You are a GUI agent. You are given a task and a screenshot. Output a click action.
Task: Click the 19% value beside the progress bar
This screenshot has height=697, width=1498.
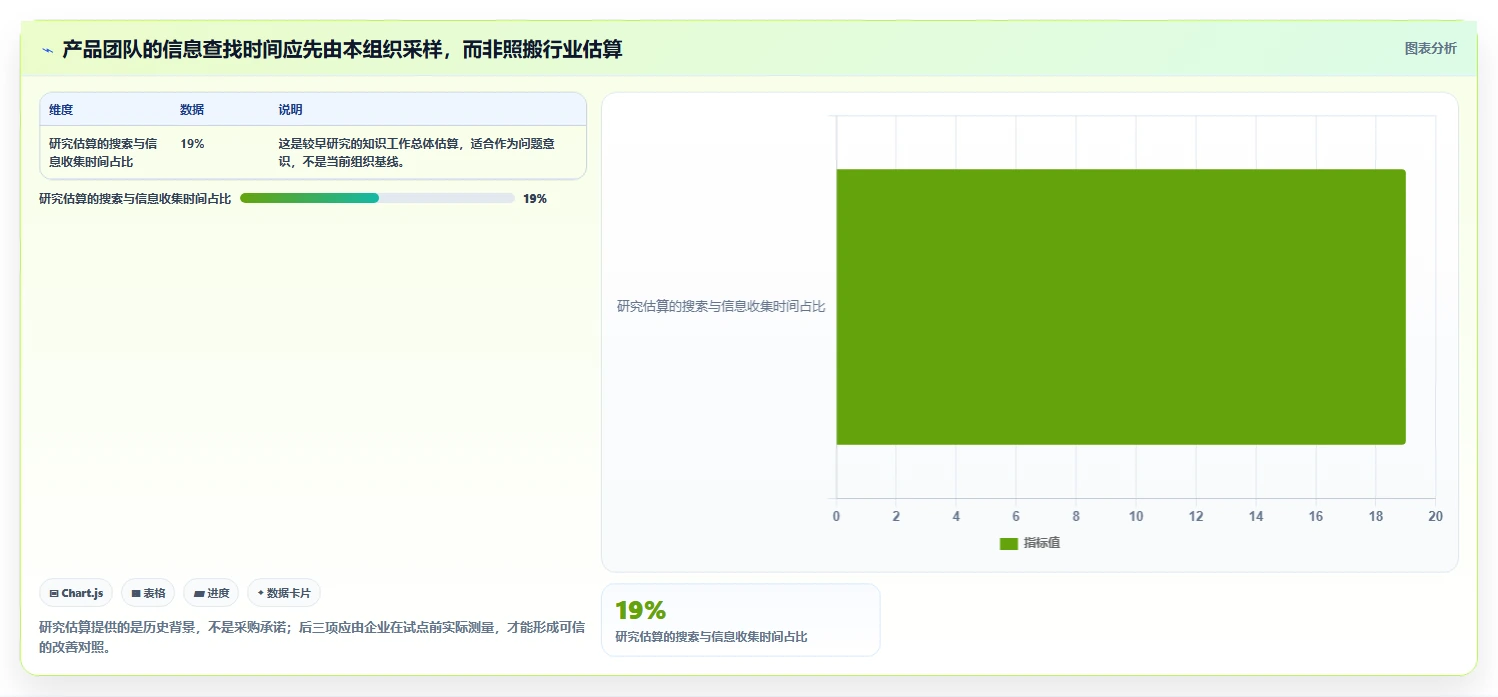click(x=535, y=199)
